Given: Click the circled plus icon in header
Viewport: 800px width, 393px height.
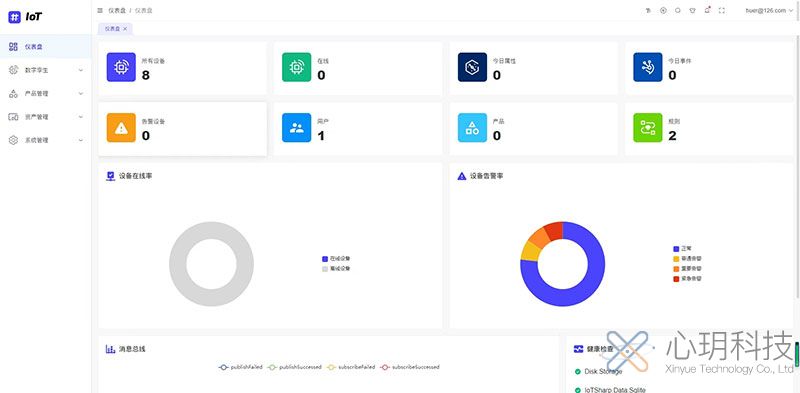Looking at the screenshot, I should 663,10.
